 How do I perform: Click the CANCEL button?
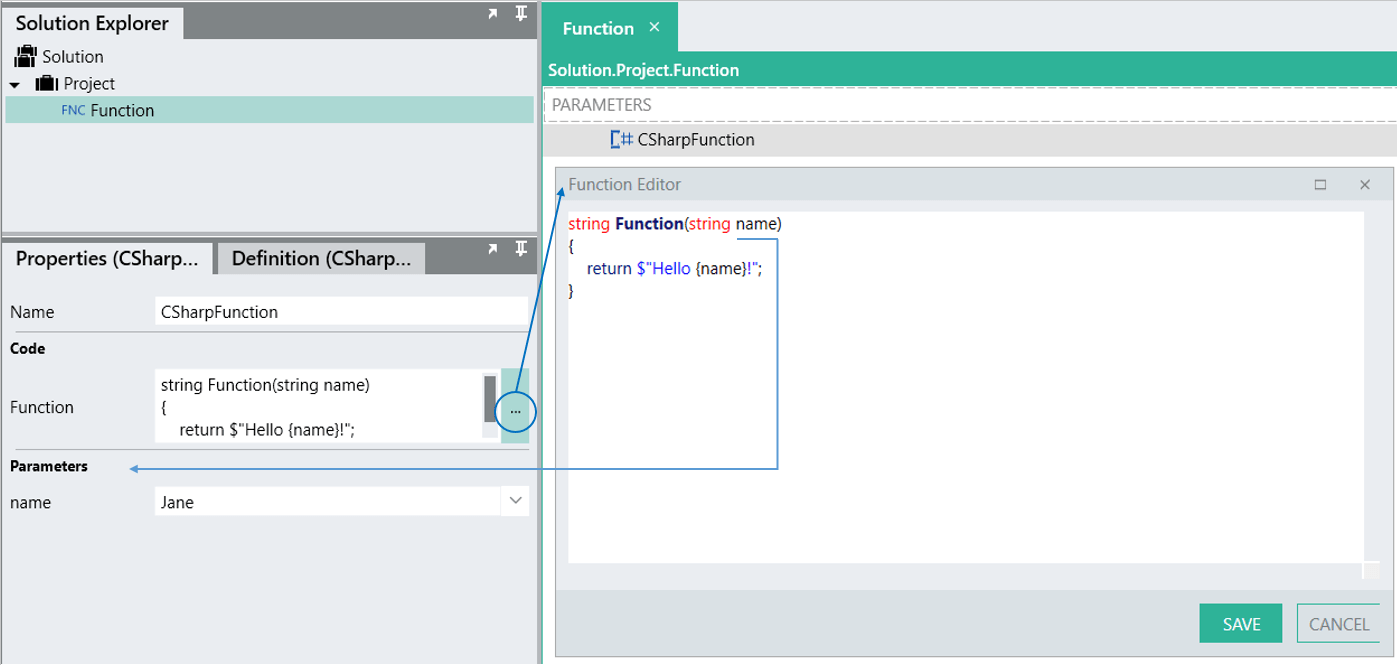pos(1339,624)
